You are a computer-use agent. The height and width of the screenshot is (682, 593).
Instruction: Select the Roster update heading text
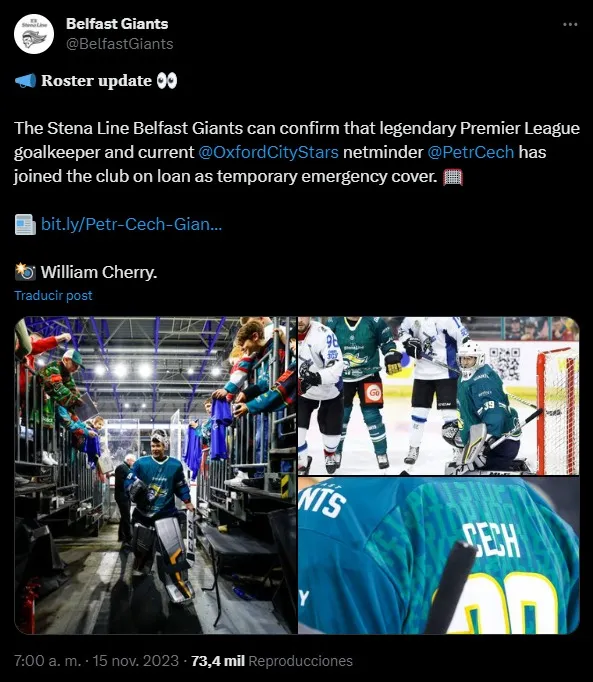(x=96, y=81)
